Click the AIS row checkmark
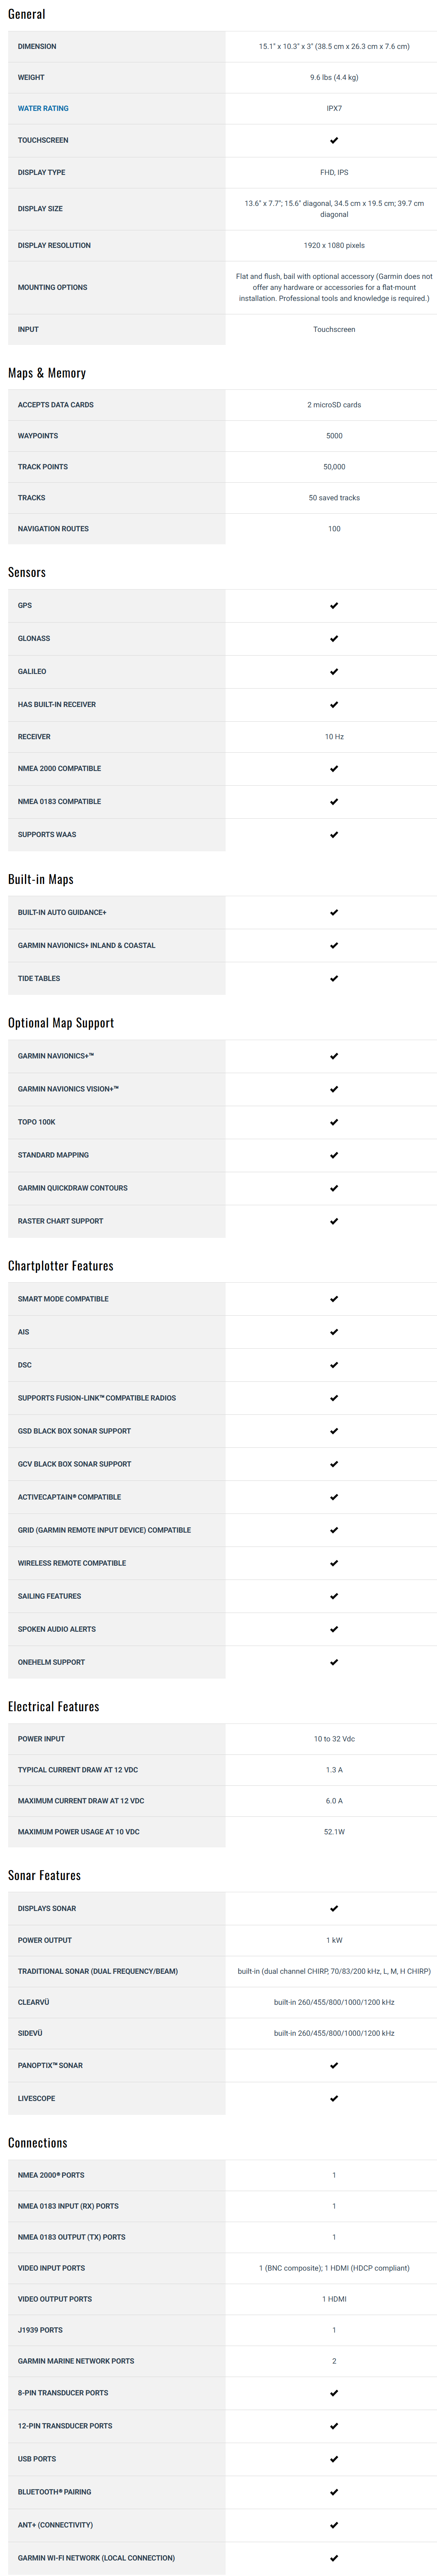 [334, 1332]
